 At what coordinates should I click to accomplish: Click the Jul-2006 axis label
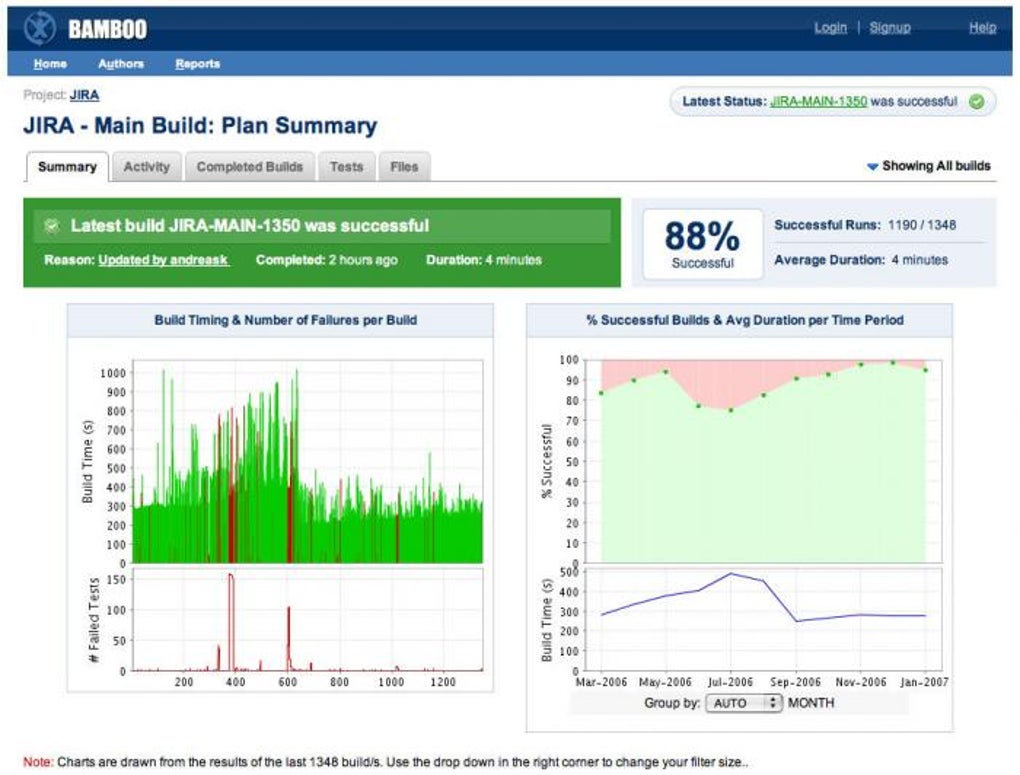(x=730, y=682)
